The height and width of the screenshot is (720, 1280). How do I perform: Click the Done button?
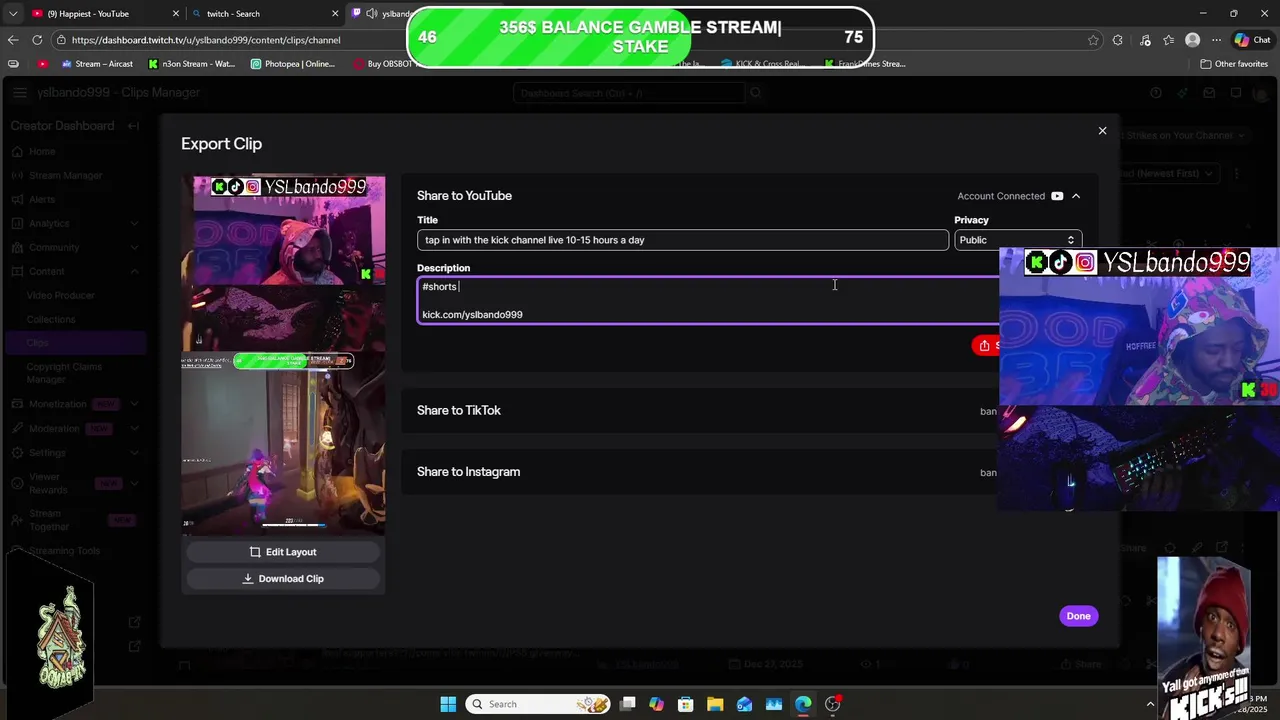(x=1078, y=616)
